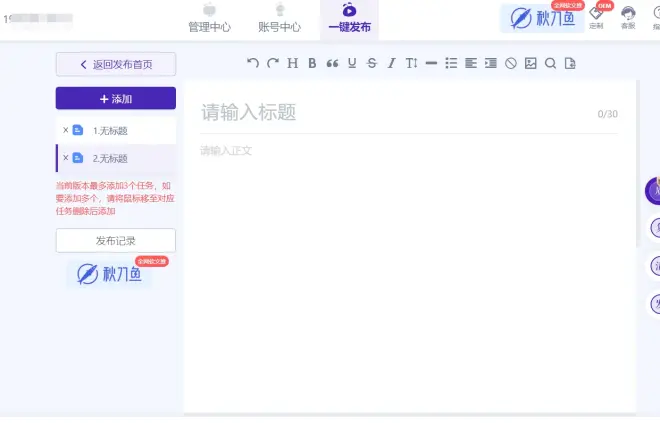This screenshot has height=423, width=660.
Task: Toggle bold text formatting
Action: coord(312,63)
